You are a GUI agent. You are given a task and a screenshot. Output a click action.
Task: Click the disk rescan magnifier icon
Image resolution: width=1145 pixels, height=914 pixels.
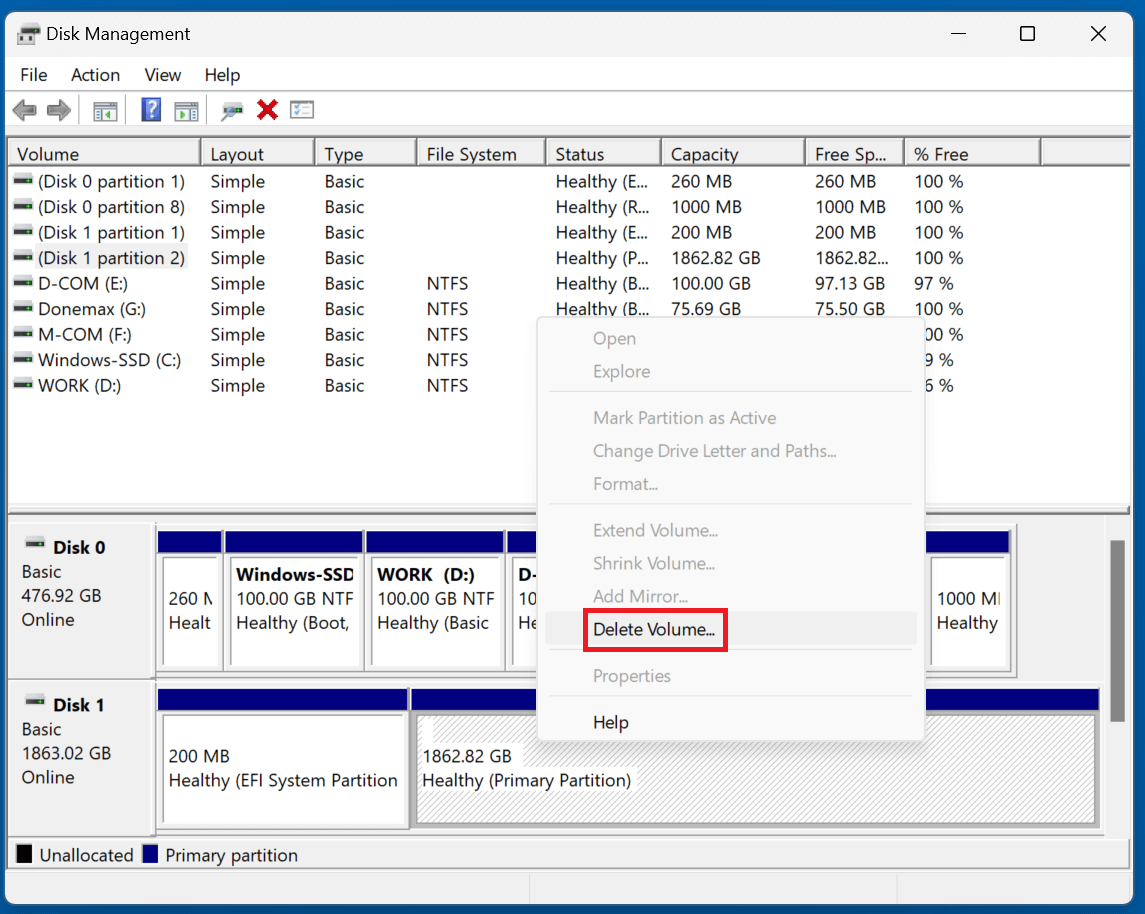coord(231,110)
